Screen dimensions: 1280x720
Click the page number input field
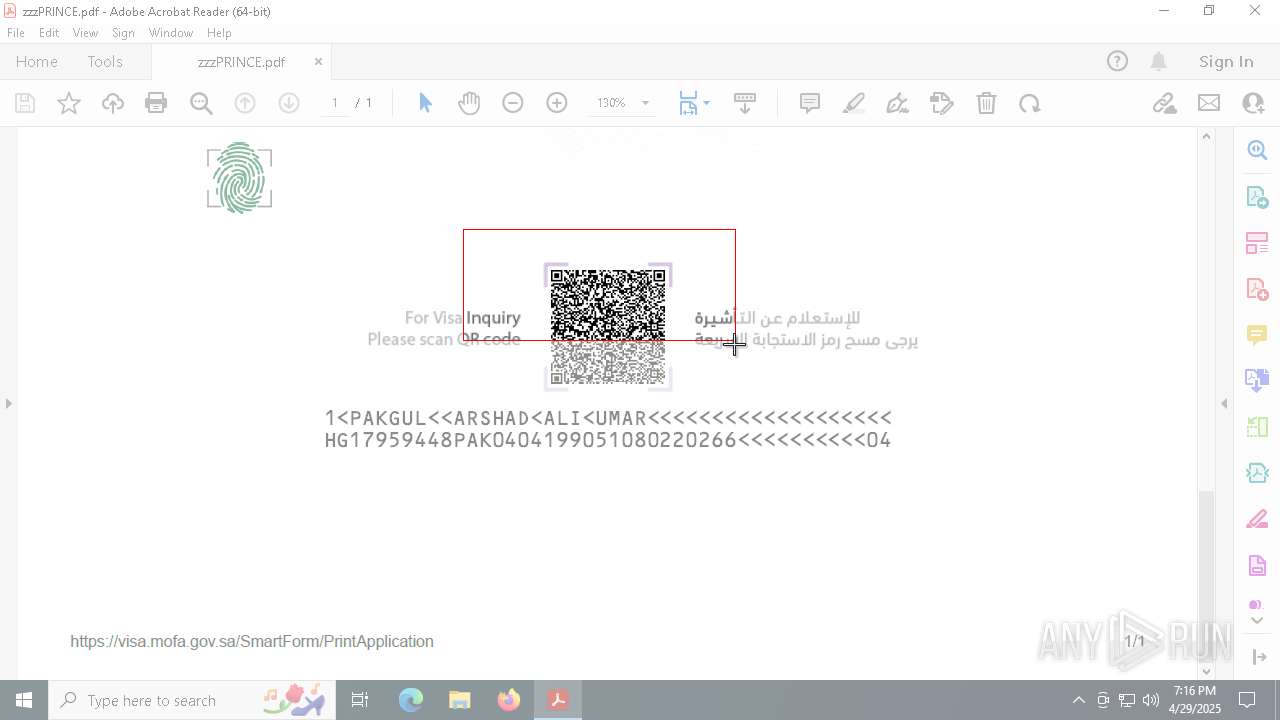(335, 103)
